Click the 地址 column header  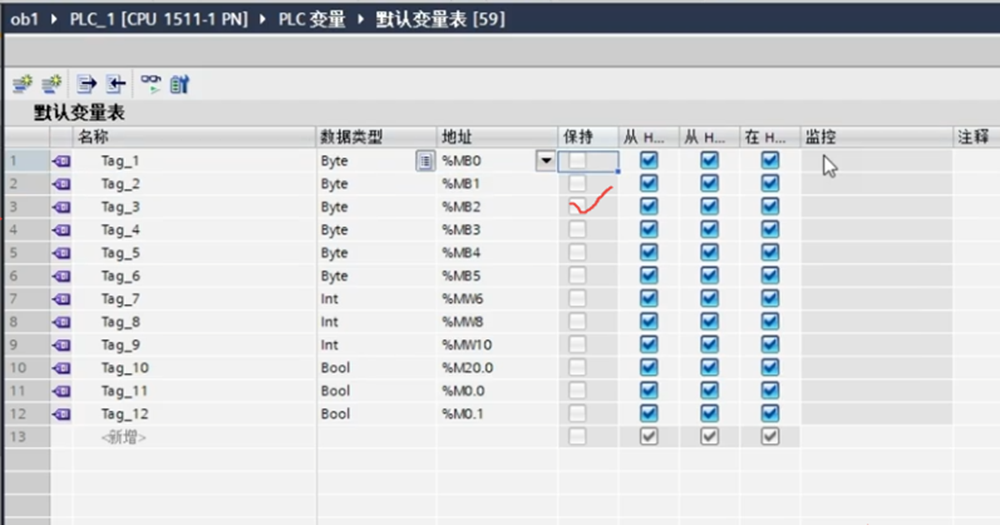coord(457,137)
